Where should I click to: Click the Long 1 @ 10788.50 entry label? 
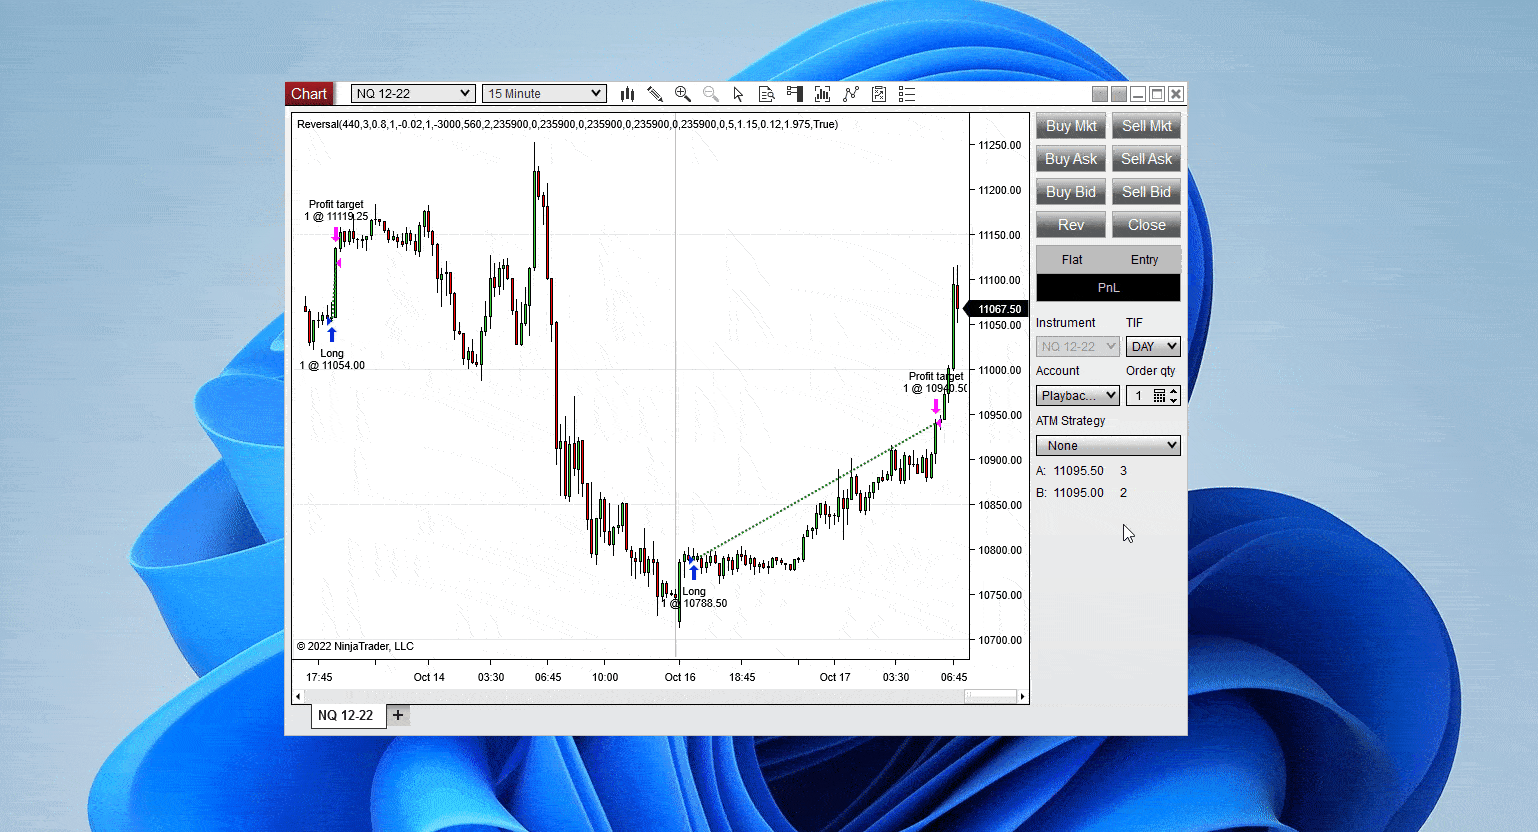(695, 597)
